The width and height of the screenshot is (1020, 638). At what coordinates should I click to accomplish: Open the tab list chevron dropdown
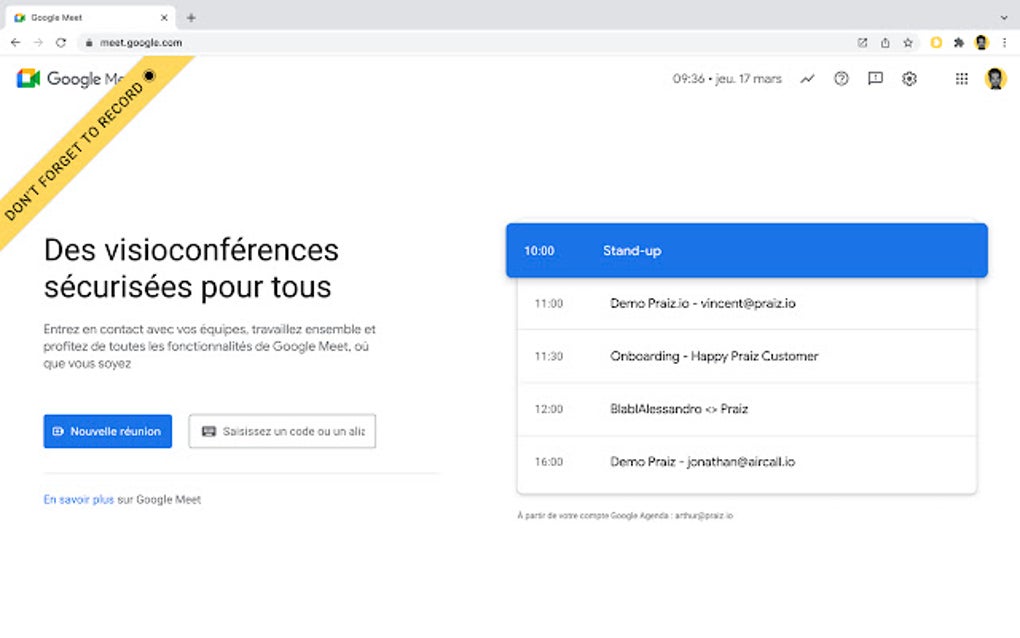(x=1003, y=17)
